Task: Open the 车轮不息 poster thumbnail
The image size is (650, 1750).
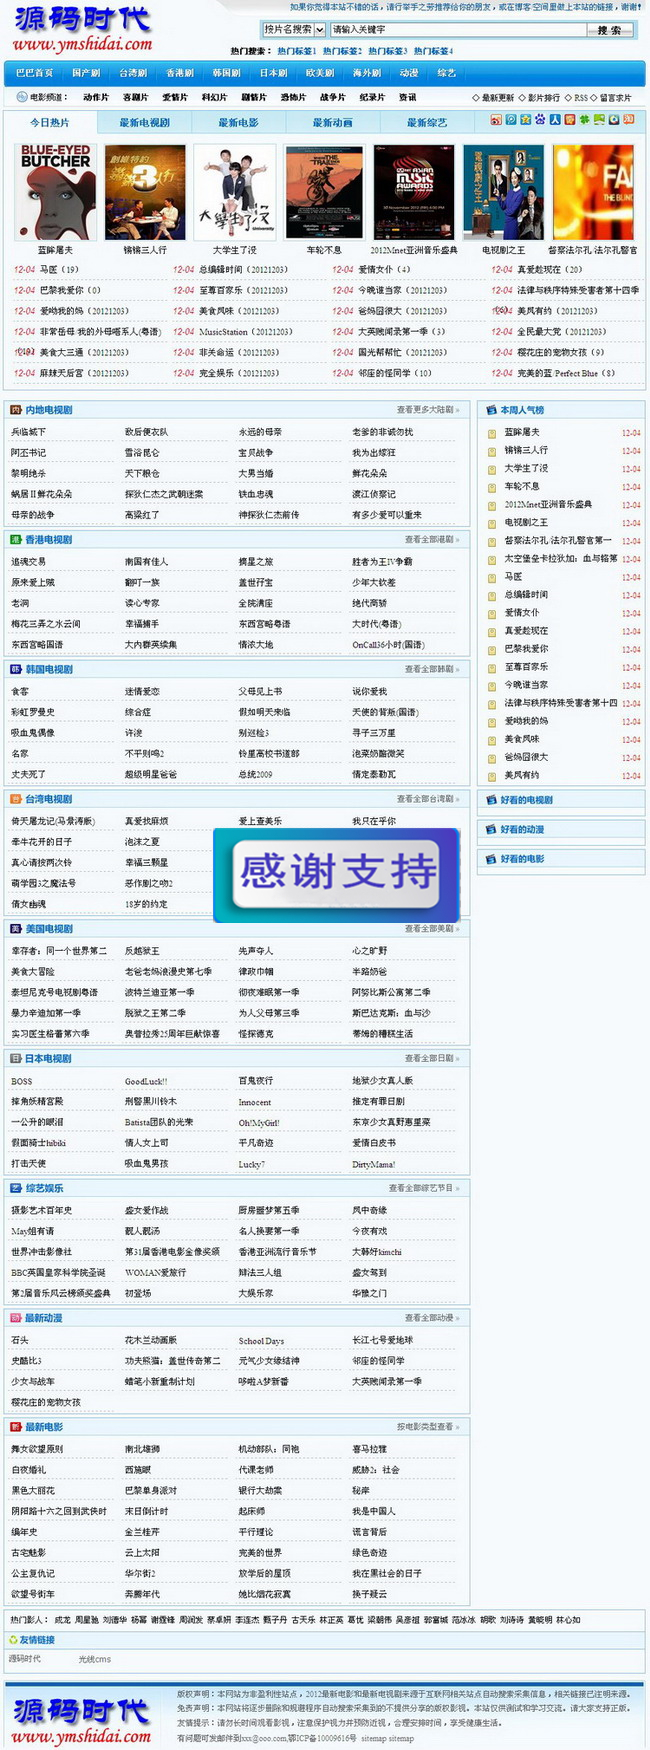Action: [x=324, y=192]
